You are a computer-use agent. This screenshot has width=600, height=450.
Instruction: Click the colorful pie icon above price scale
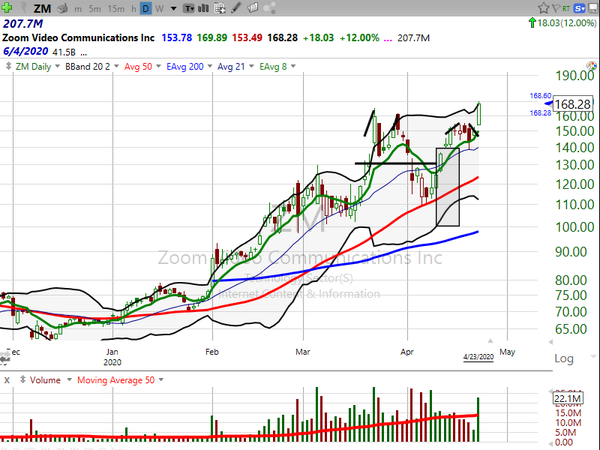pos(592,66)
